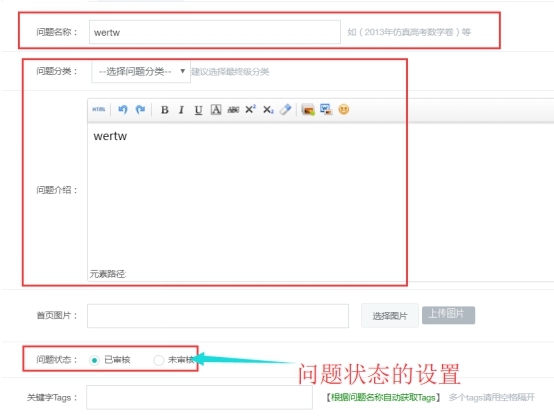Viewport: 554px width, 420px height.
Task: Focus the 问题名称 input field
Action: click(x=215, y=32)
